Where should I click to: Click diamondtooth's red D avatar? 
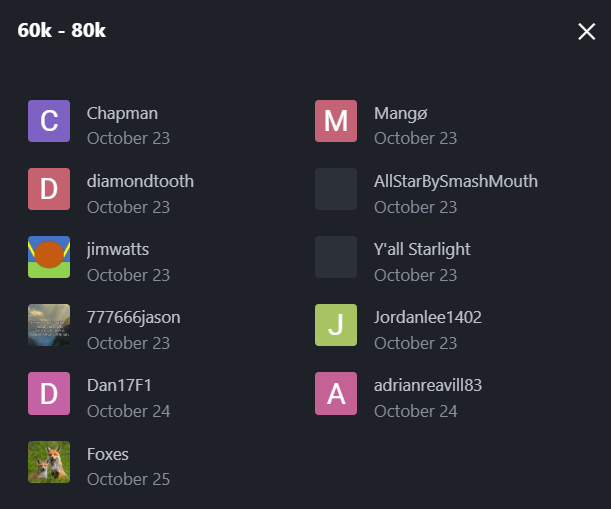[49, 189]
